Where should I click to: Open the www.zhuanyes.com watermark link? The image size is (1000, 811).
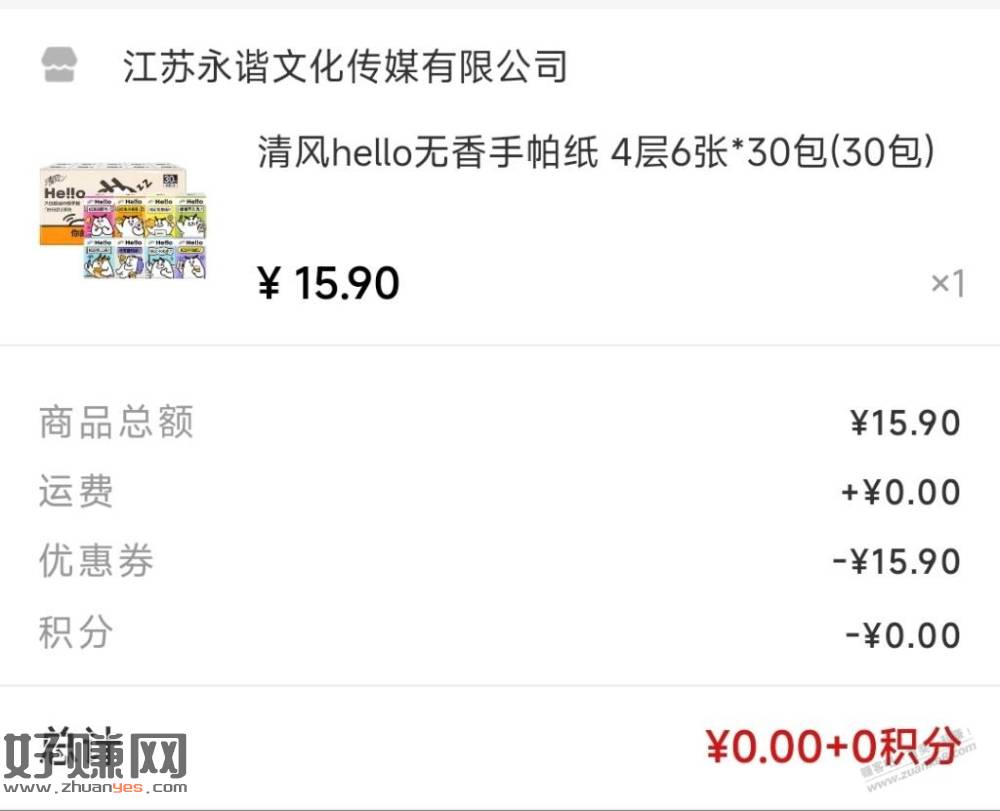point(95,787)
